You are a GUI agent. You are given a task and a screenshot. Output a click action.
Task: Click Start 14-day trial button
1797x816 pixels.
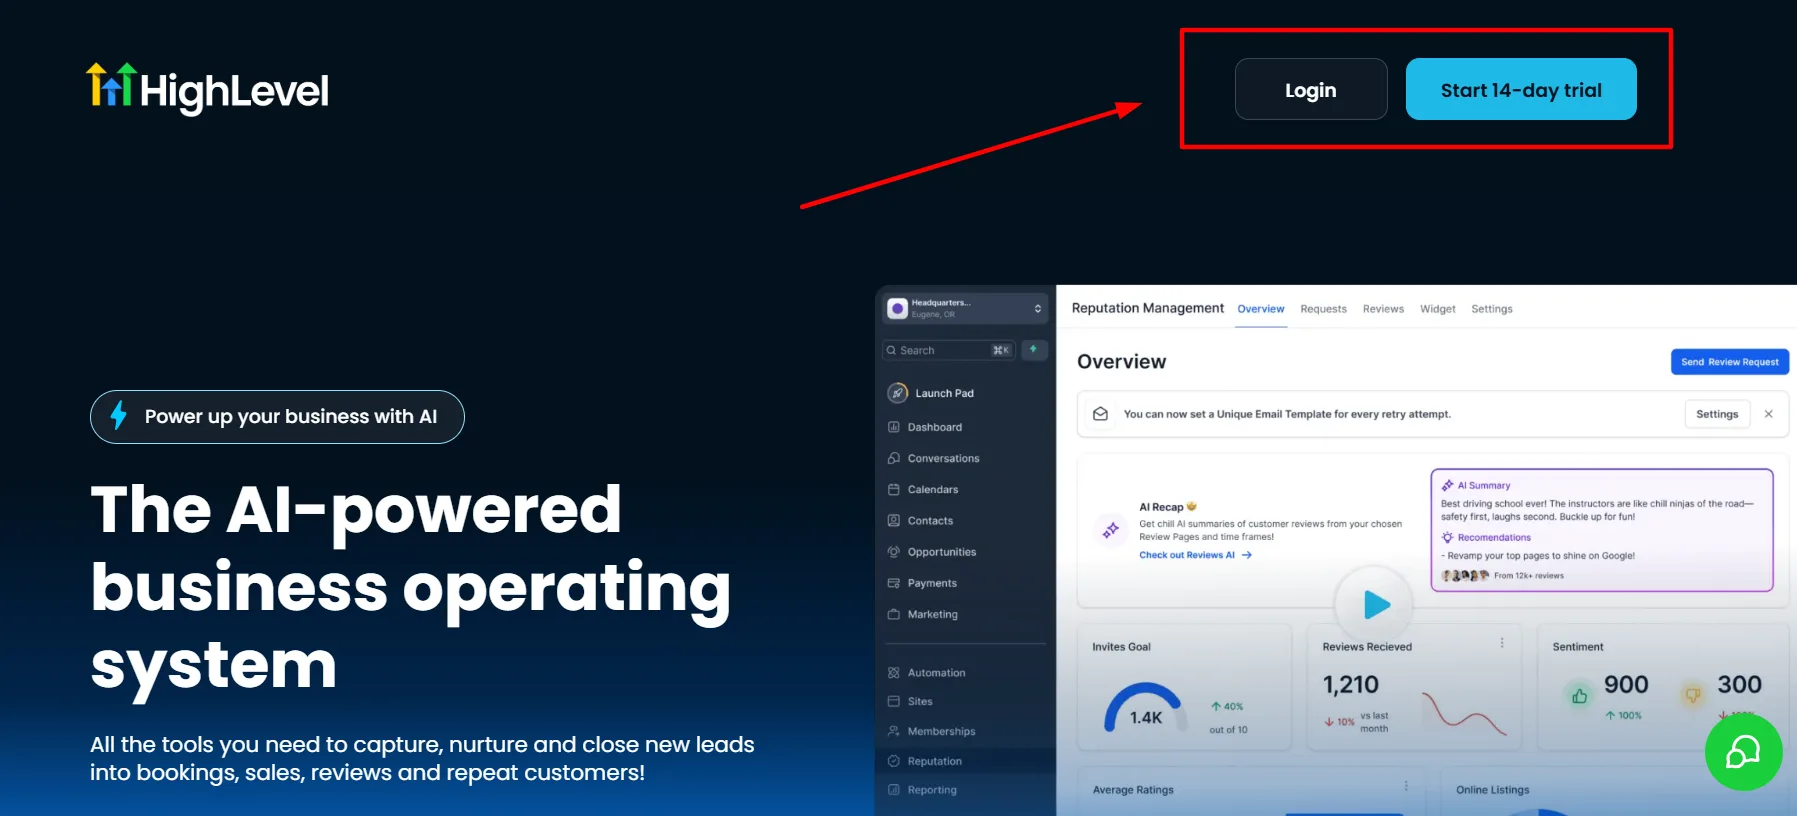[1521, 89]
